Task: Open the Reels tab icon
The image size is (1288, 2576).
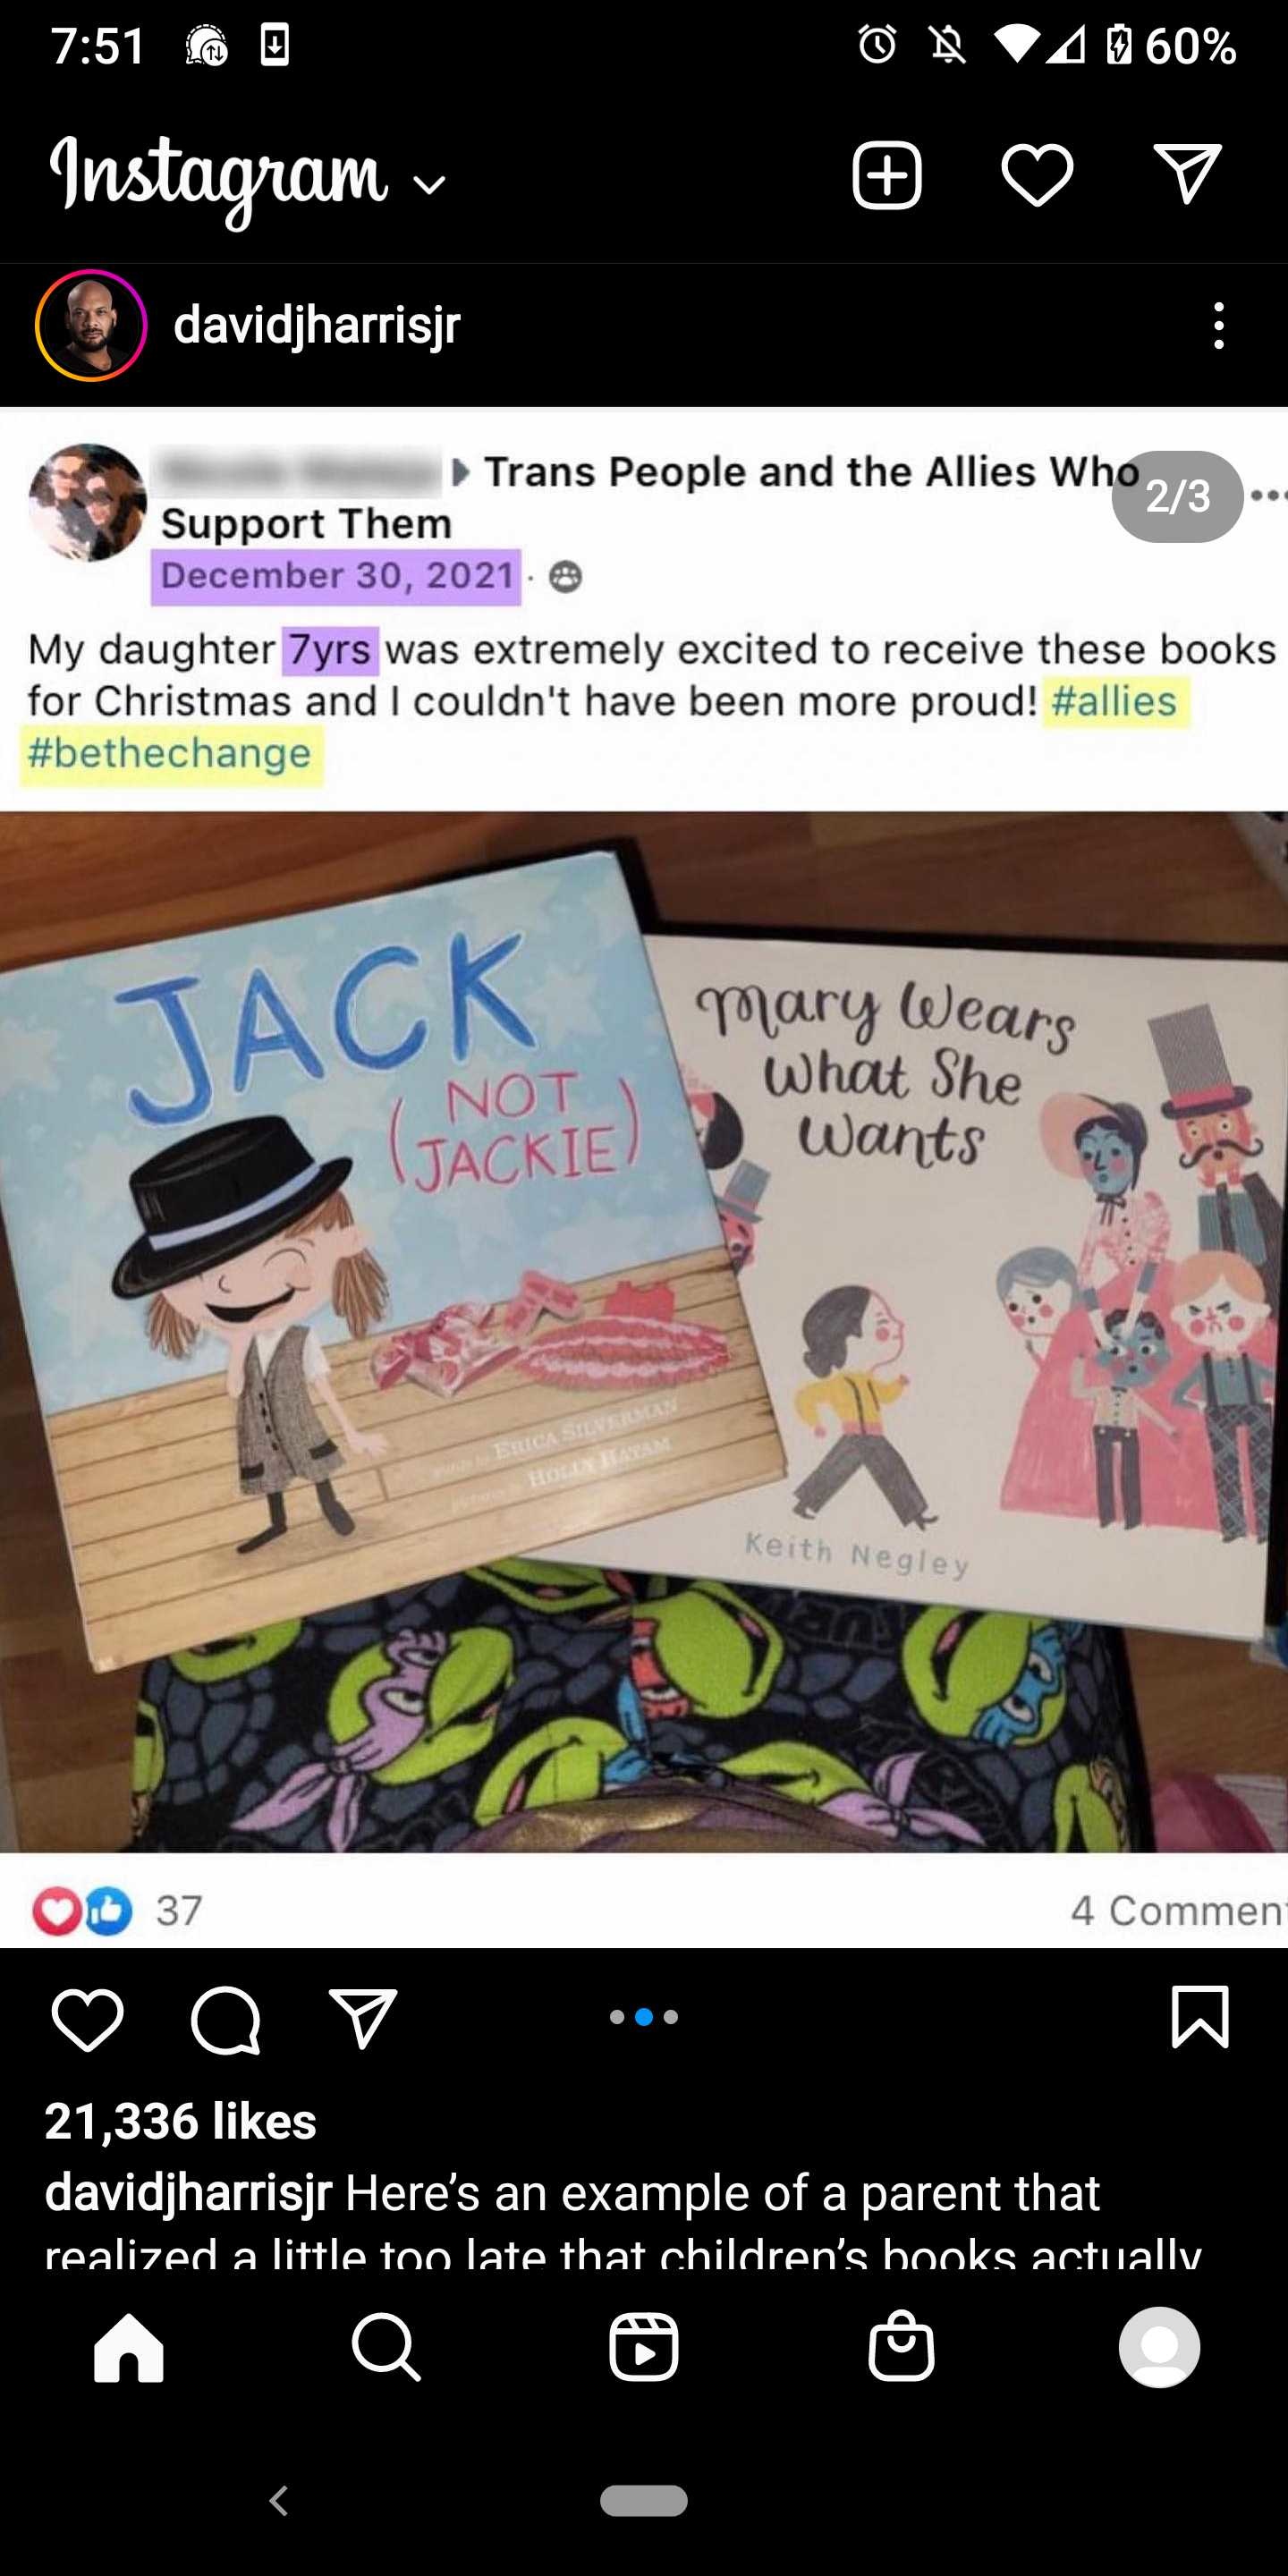Action: tap(643, 2346)
